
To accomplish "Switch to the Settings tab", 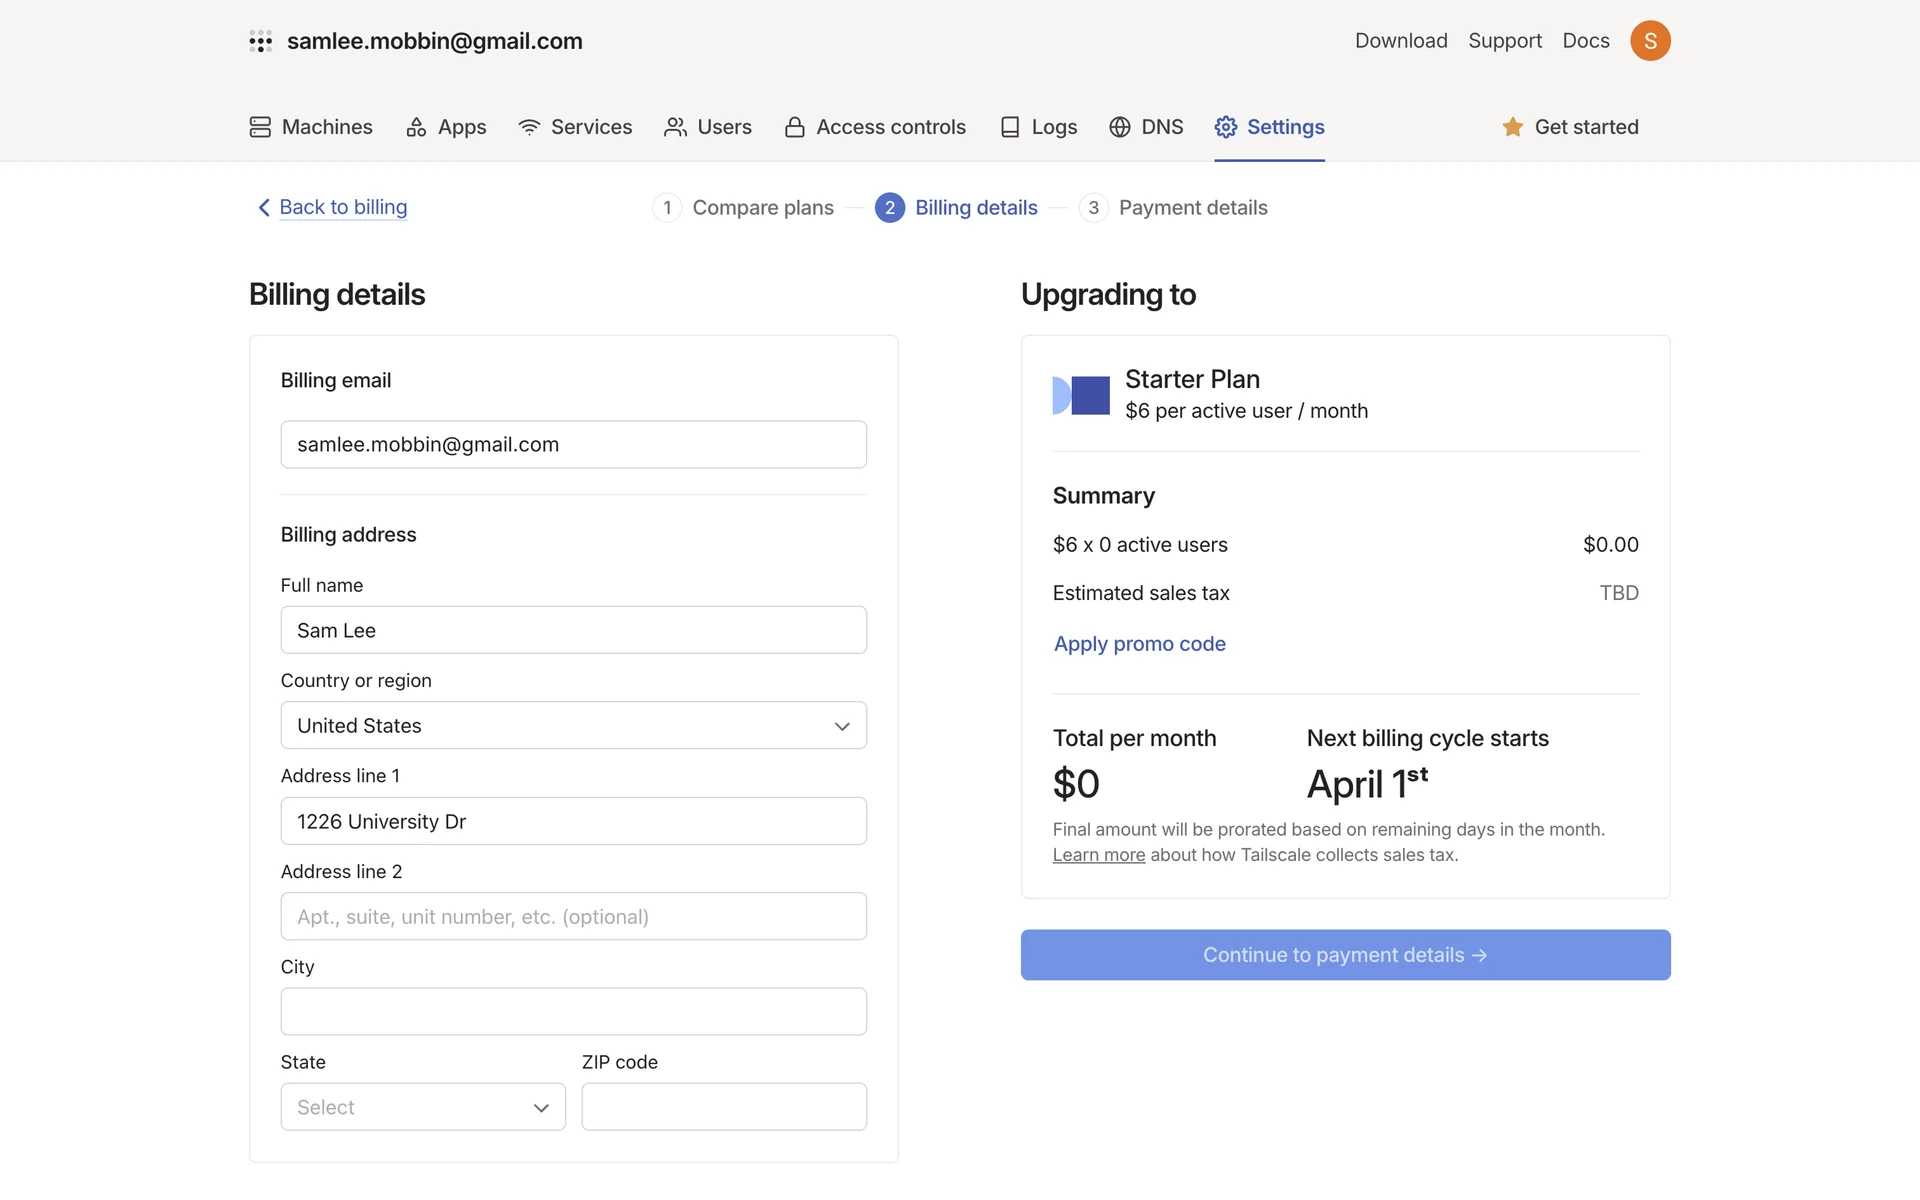I will pos(1269,127).
